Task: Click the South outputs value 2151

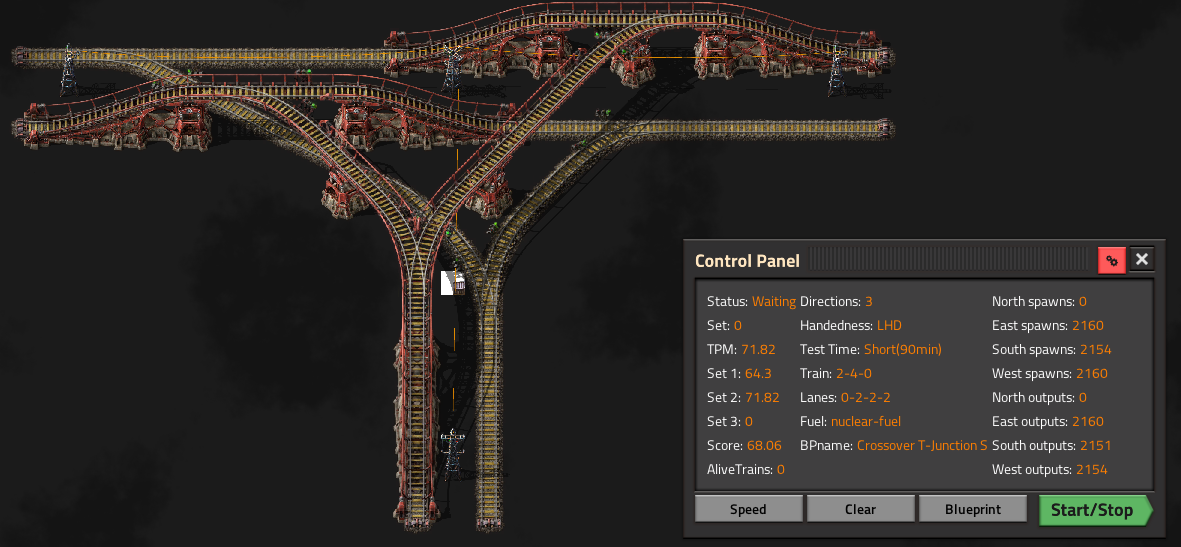Action: 1095,445
